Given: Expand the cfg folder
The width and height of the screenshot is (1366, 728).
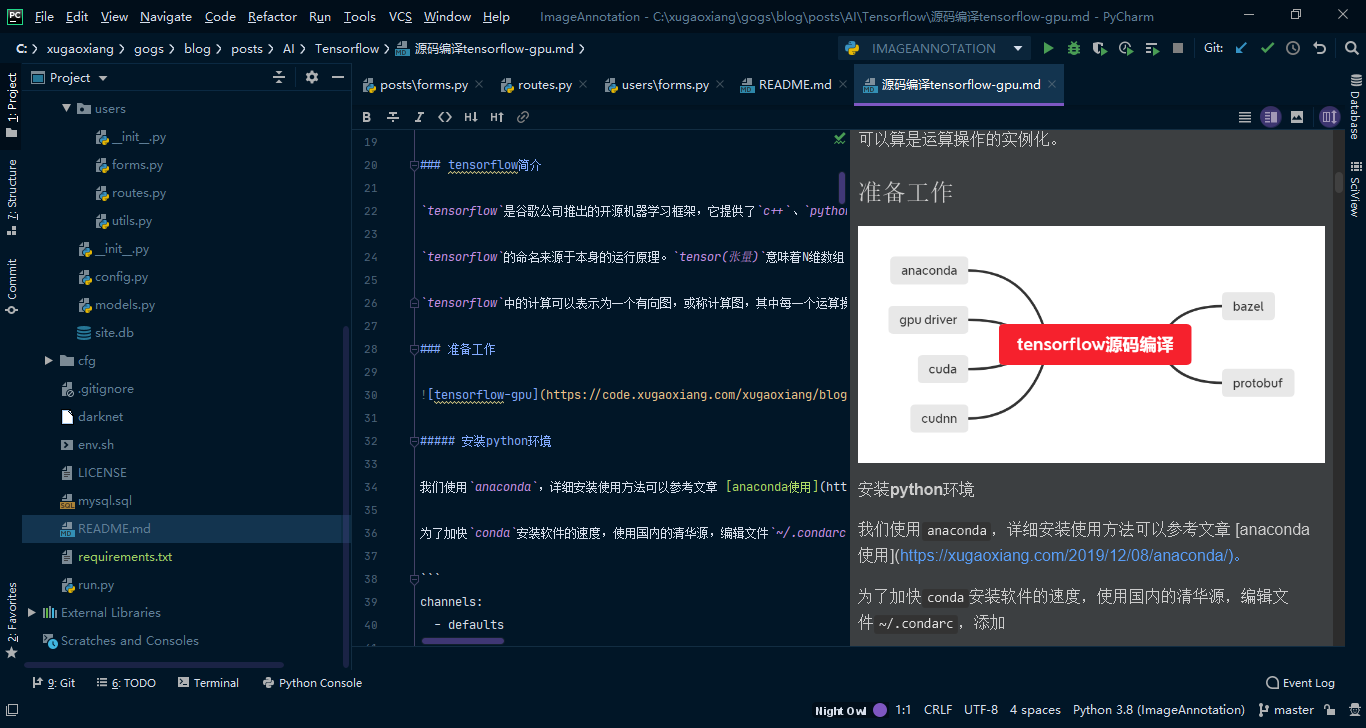Looking at the screenshot, I should (x=49, y=360).
